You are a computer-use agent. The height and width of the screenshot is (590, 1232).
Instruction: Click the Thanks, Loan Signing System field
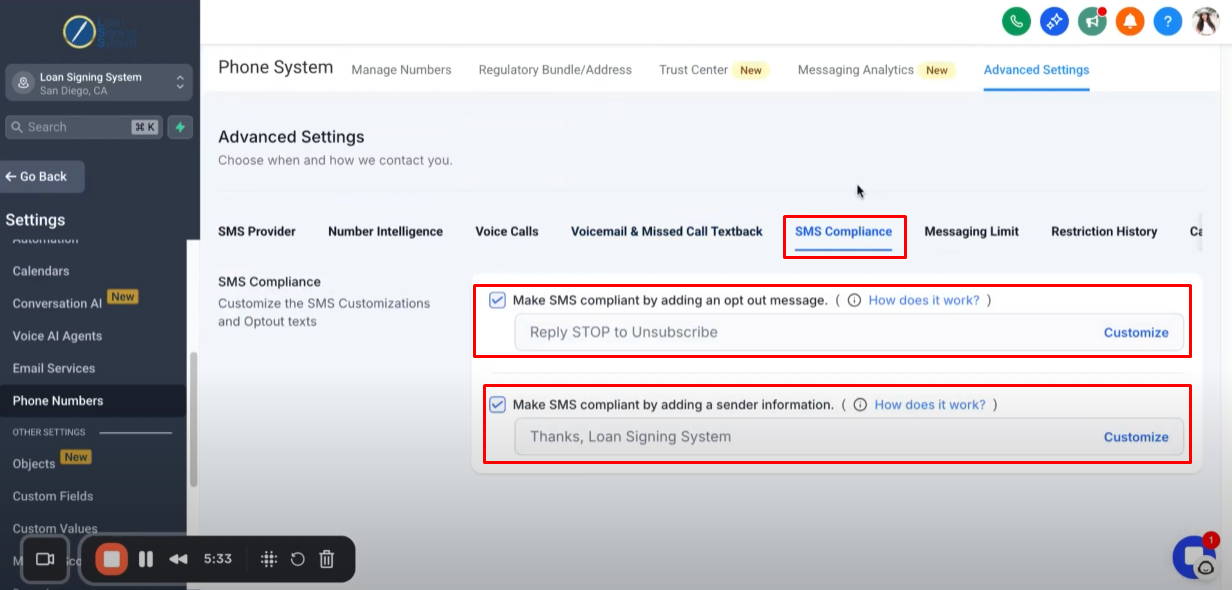849,437
